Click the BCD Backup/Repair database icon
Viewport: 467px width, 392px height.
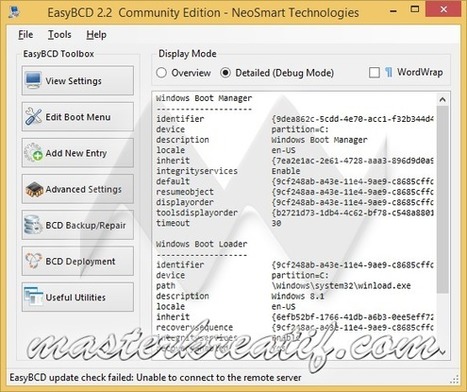point(33,225)
